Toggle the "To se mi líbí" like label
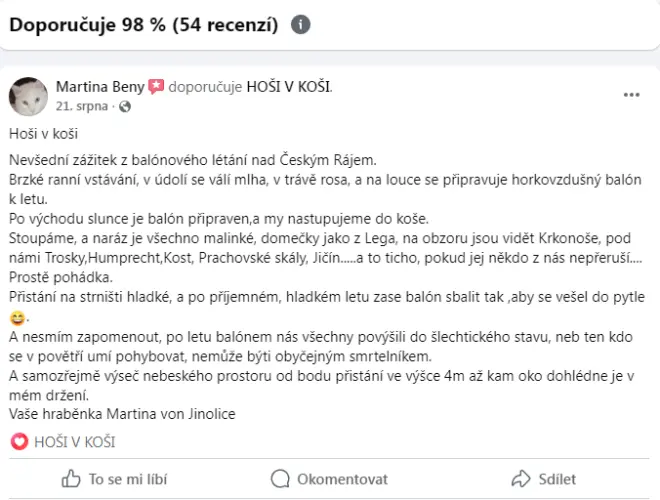The width and height of the screenshot is (660, 500). click(x=127, y=479)
